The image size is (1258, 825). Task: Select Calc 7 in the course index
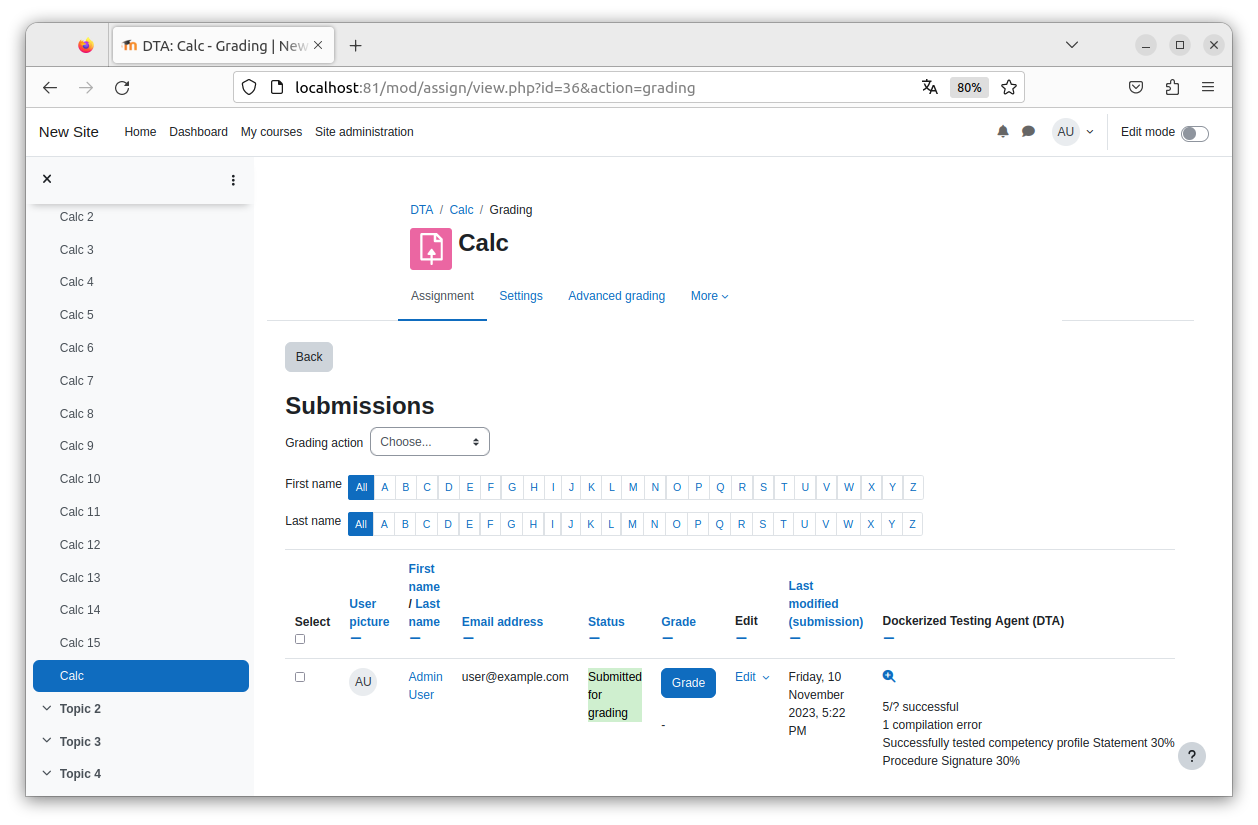point(77,381)
